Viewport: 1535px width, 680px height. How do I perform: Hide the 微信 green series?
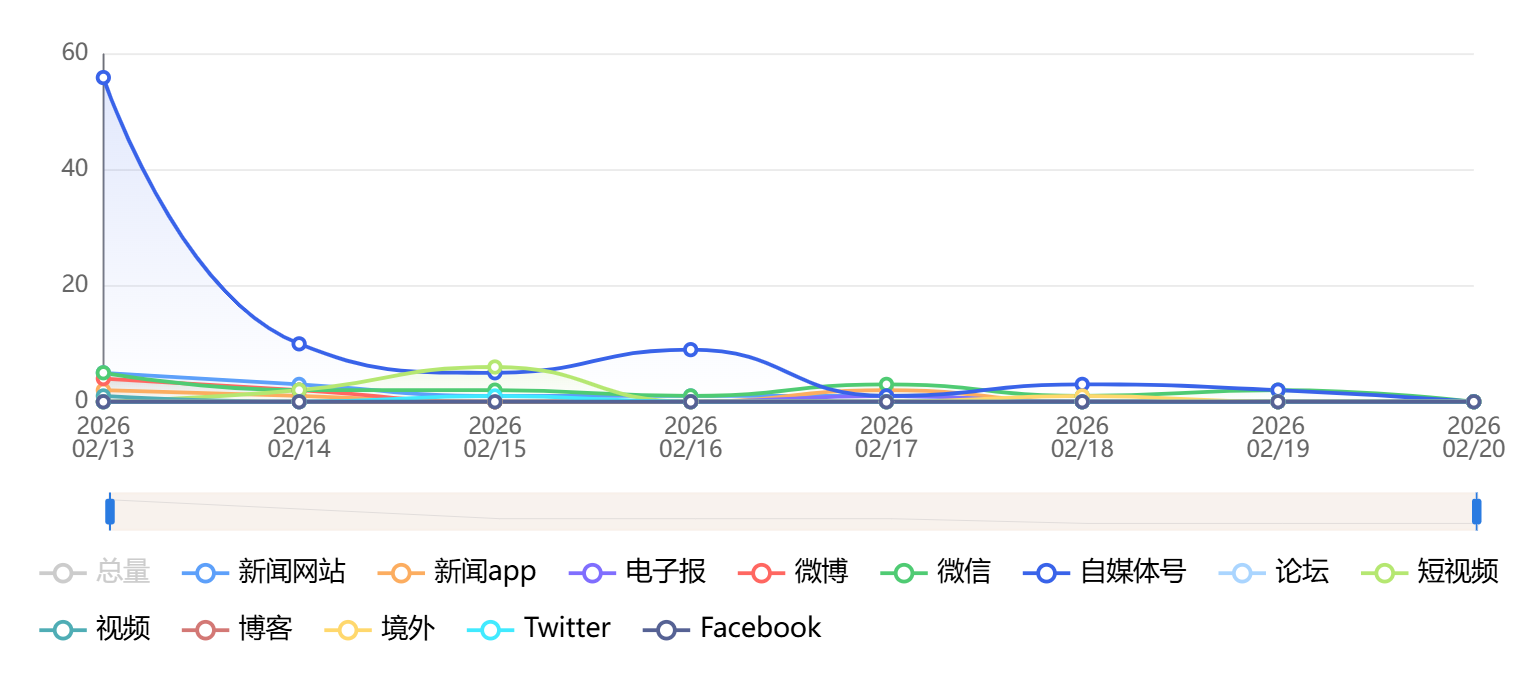[903, 573]
